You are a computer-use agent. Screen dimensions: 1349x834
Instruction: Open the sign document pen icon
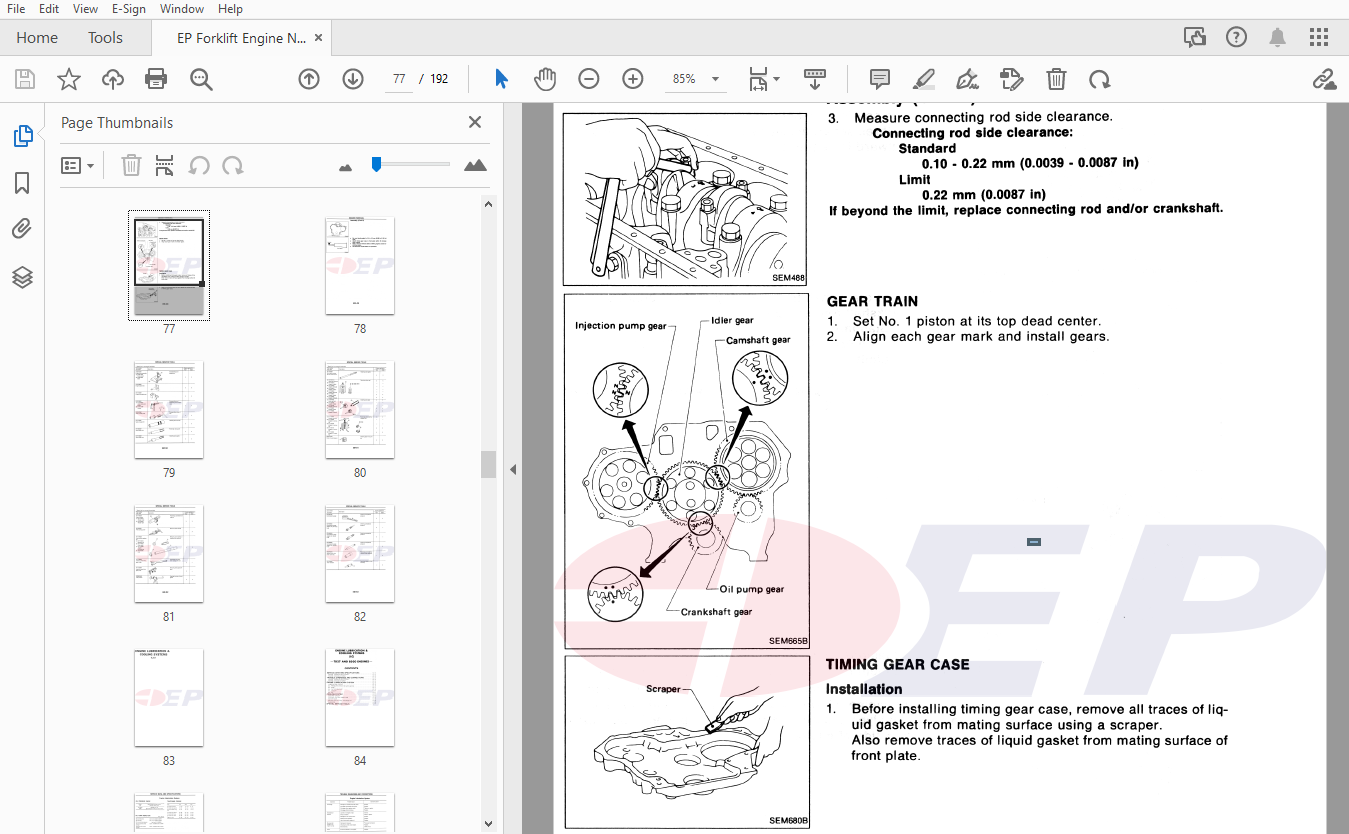tap(967, 79)
